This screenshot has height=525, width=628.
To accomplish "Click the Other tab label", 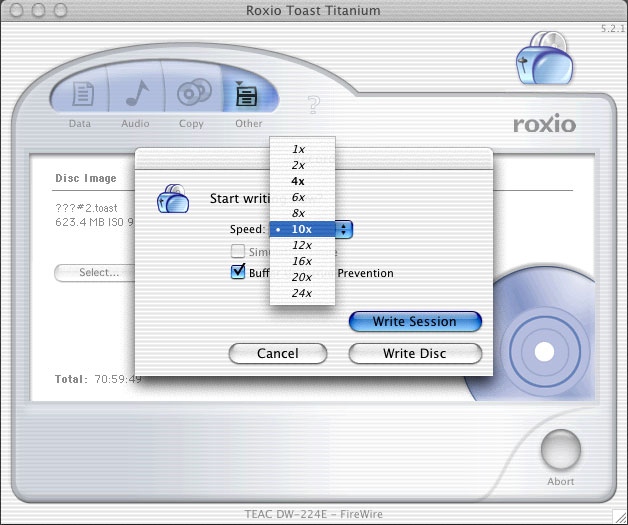I will click(x=249, y=123).
